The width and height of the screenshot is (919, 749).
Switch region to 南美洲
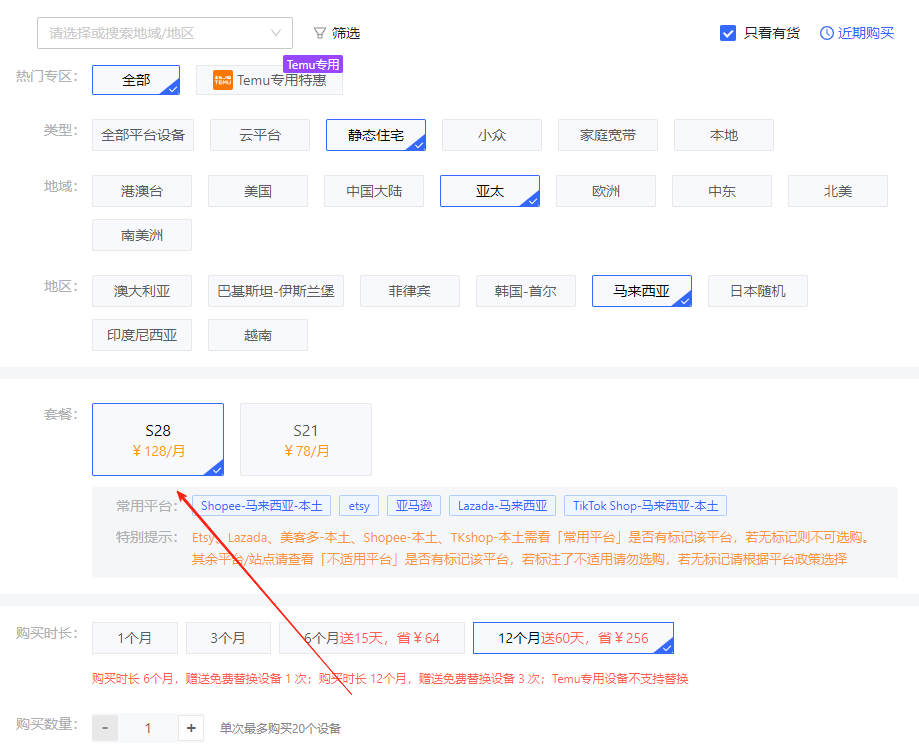tap(142, 235)
